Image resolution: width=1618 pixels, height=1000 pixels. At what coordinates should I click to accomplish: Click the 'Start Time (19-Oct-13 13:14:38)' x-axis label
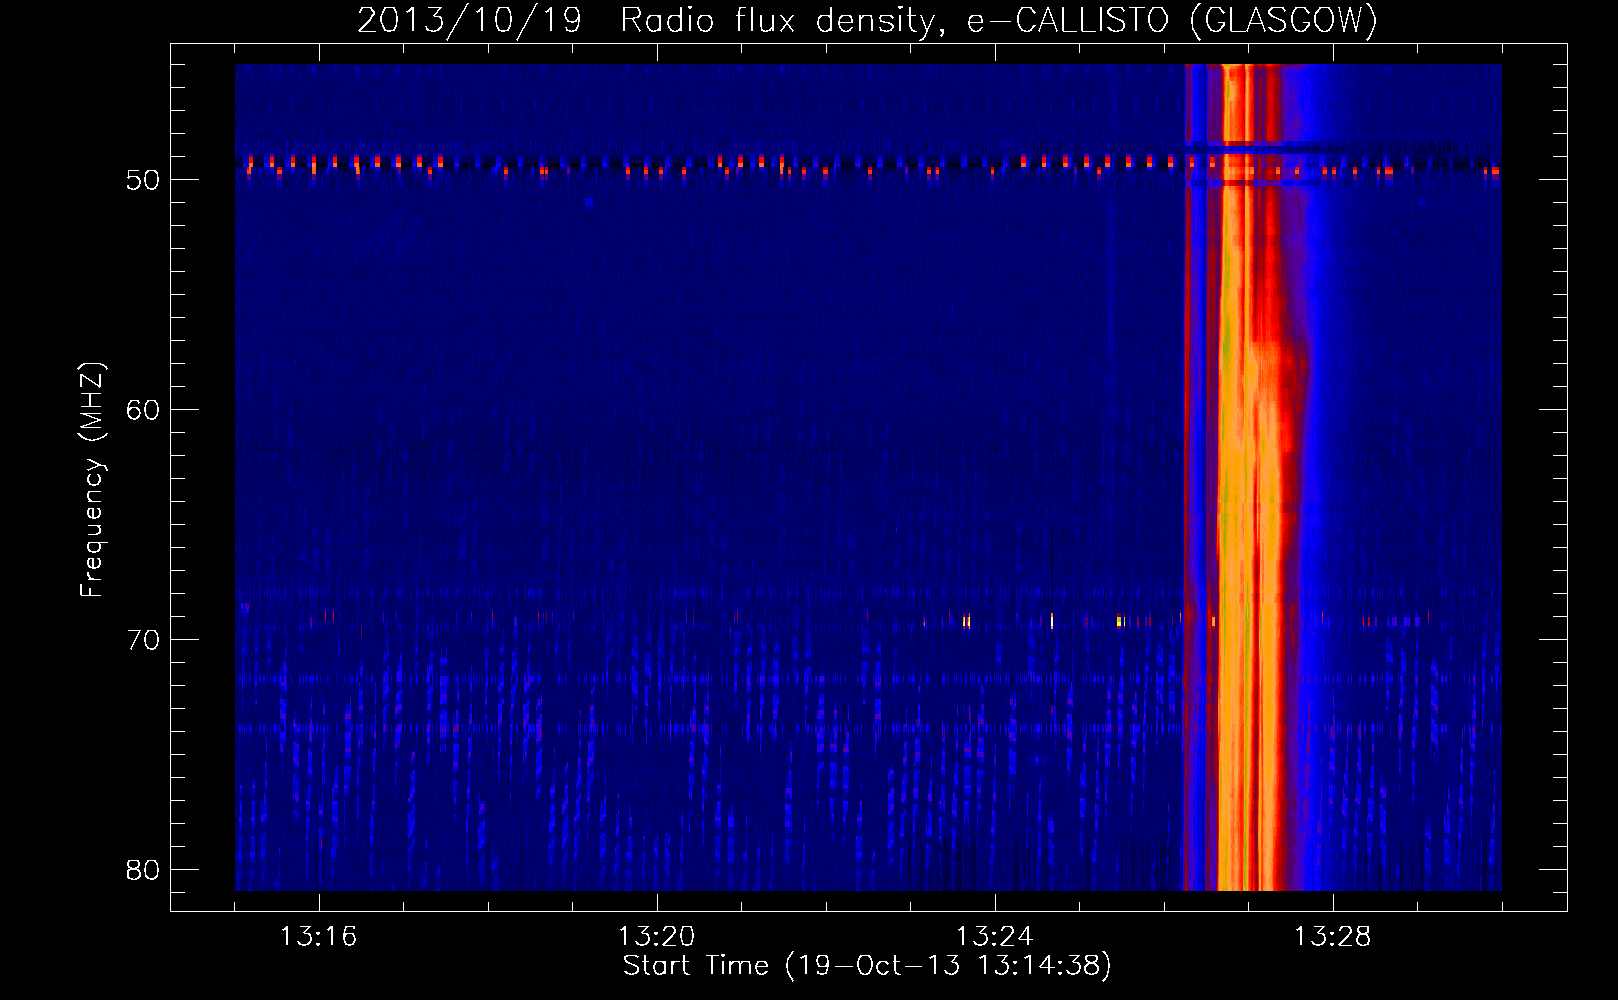867,966
